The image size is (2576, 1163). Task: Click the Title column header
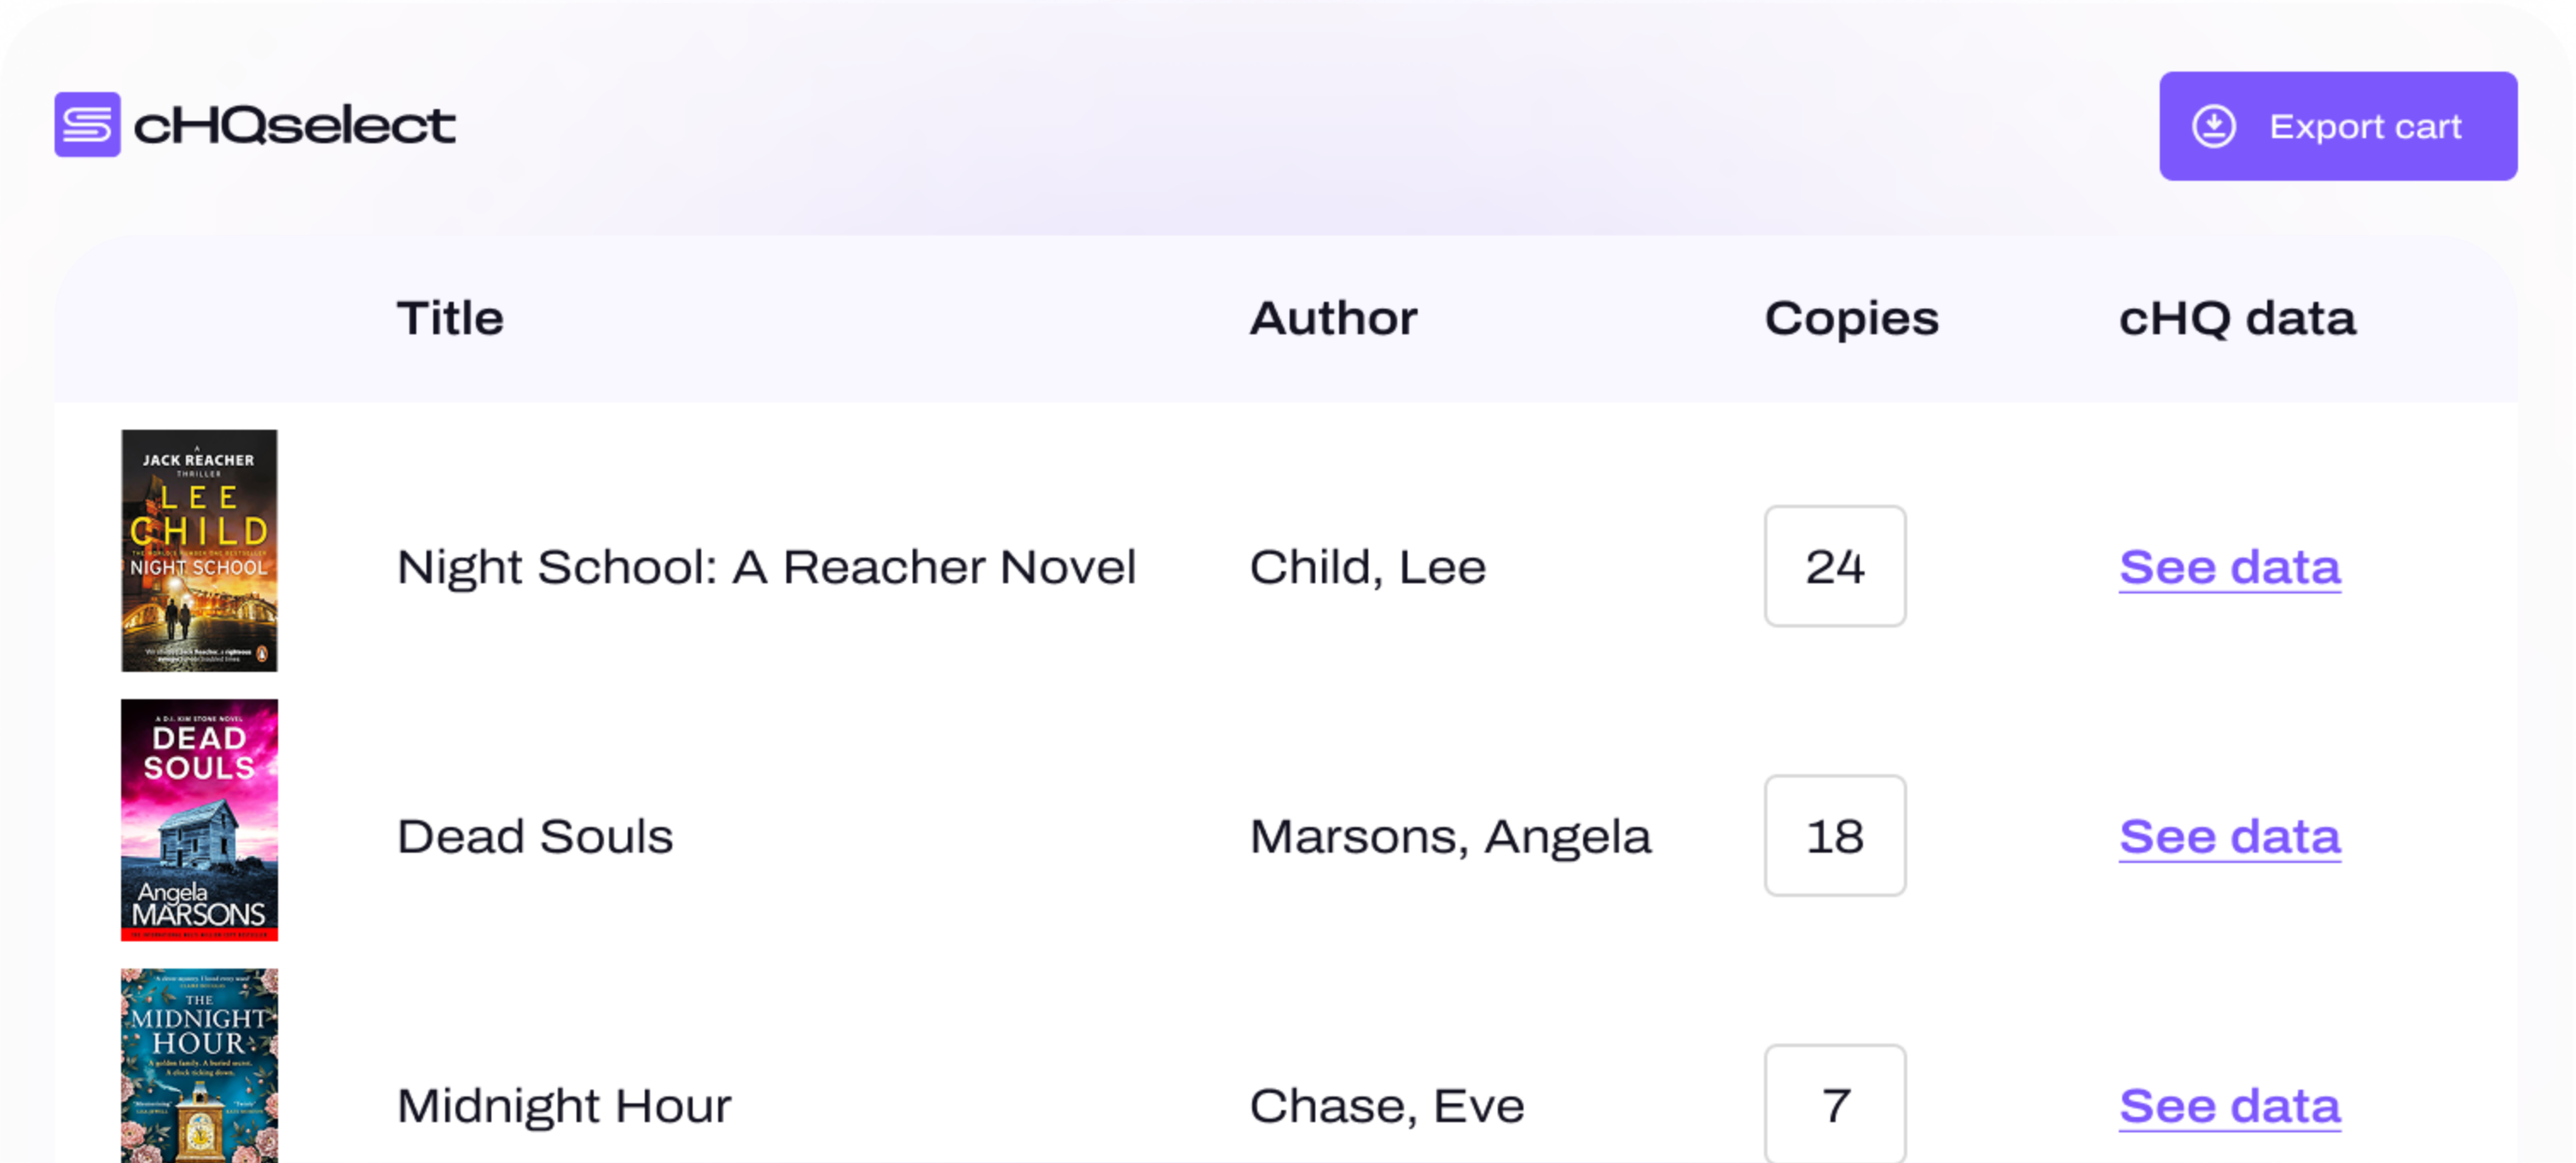[x=450, y=318]
